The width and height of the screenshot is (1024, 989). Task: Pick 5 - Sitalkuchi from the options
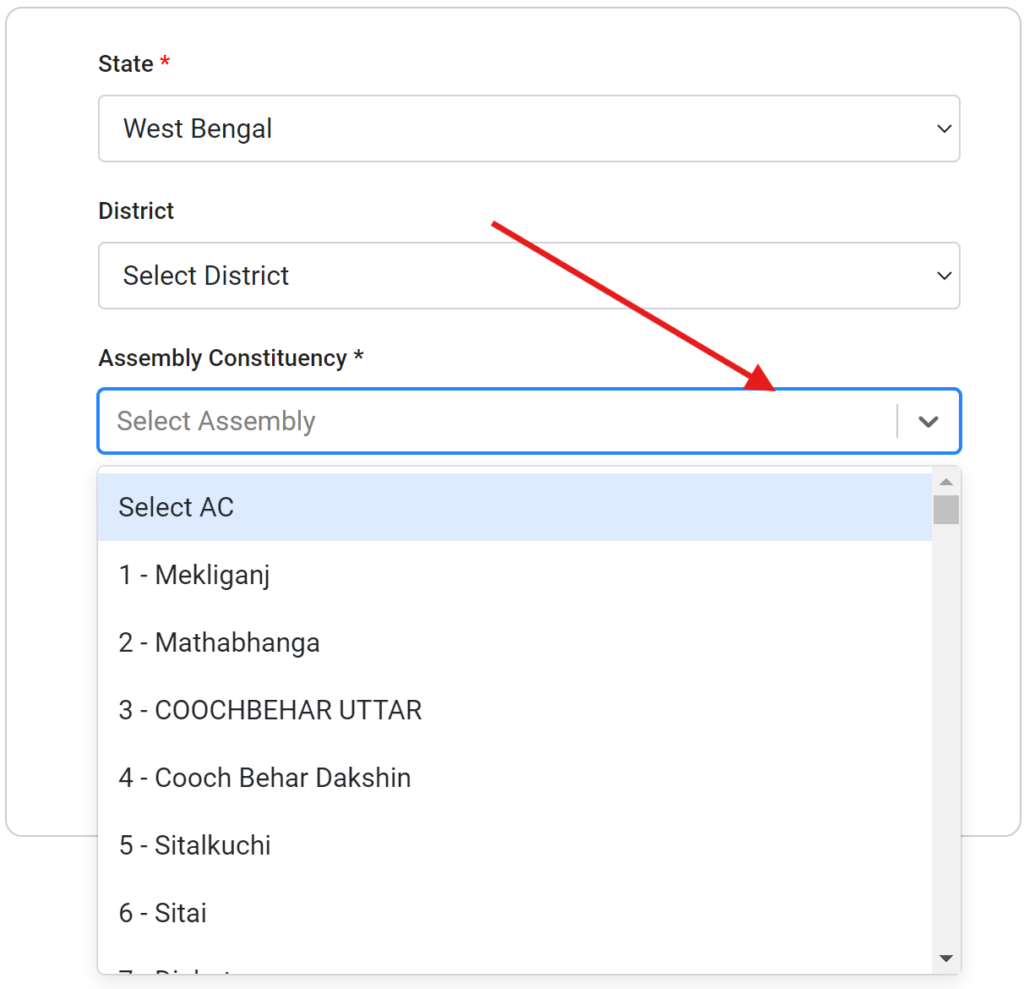tap(194, 846)
